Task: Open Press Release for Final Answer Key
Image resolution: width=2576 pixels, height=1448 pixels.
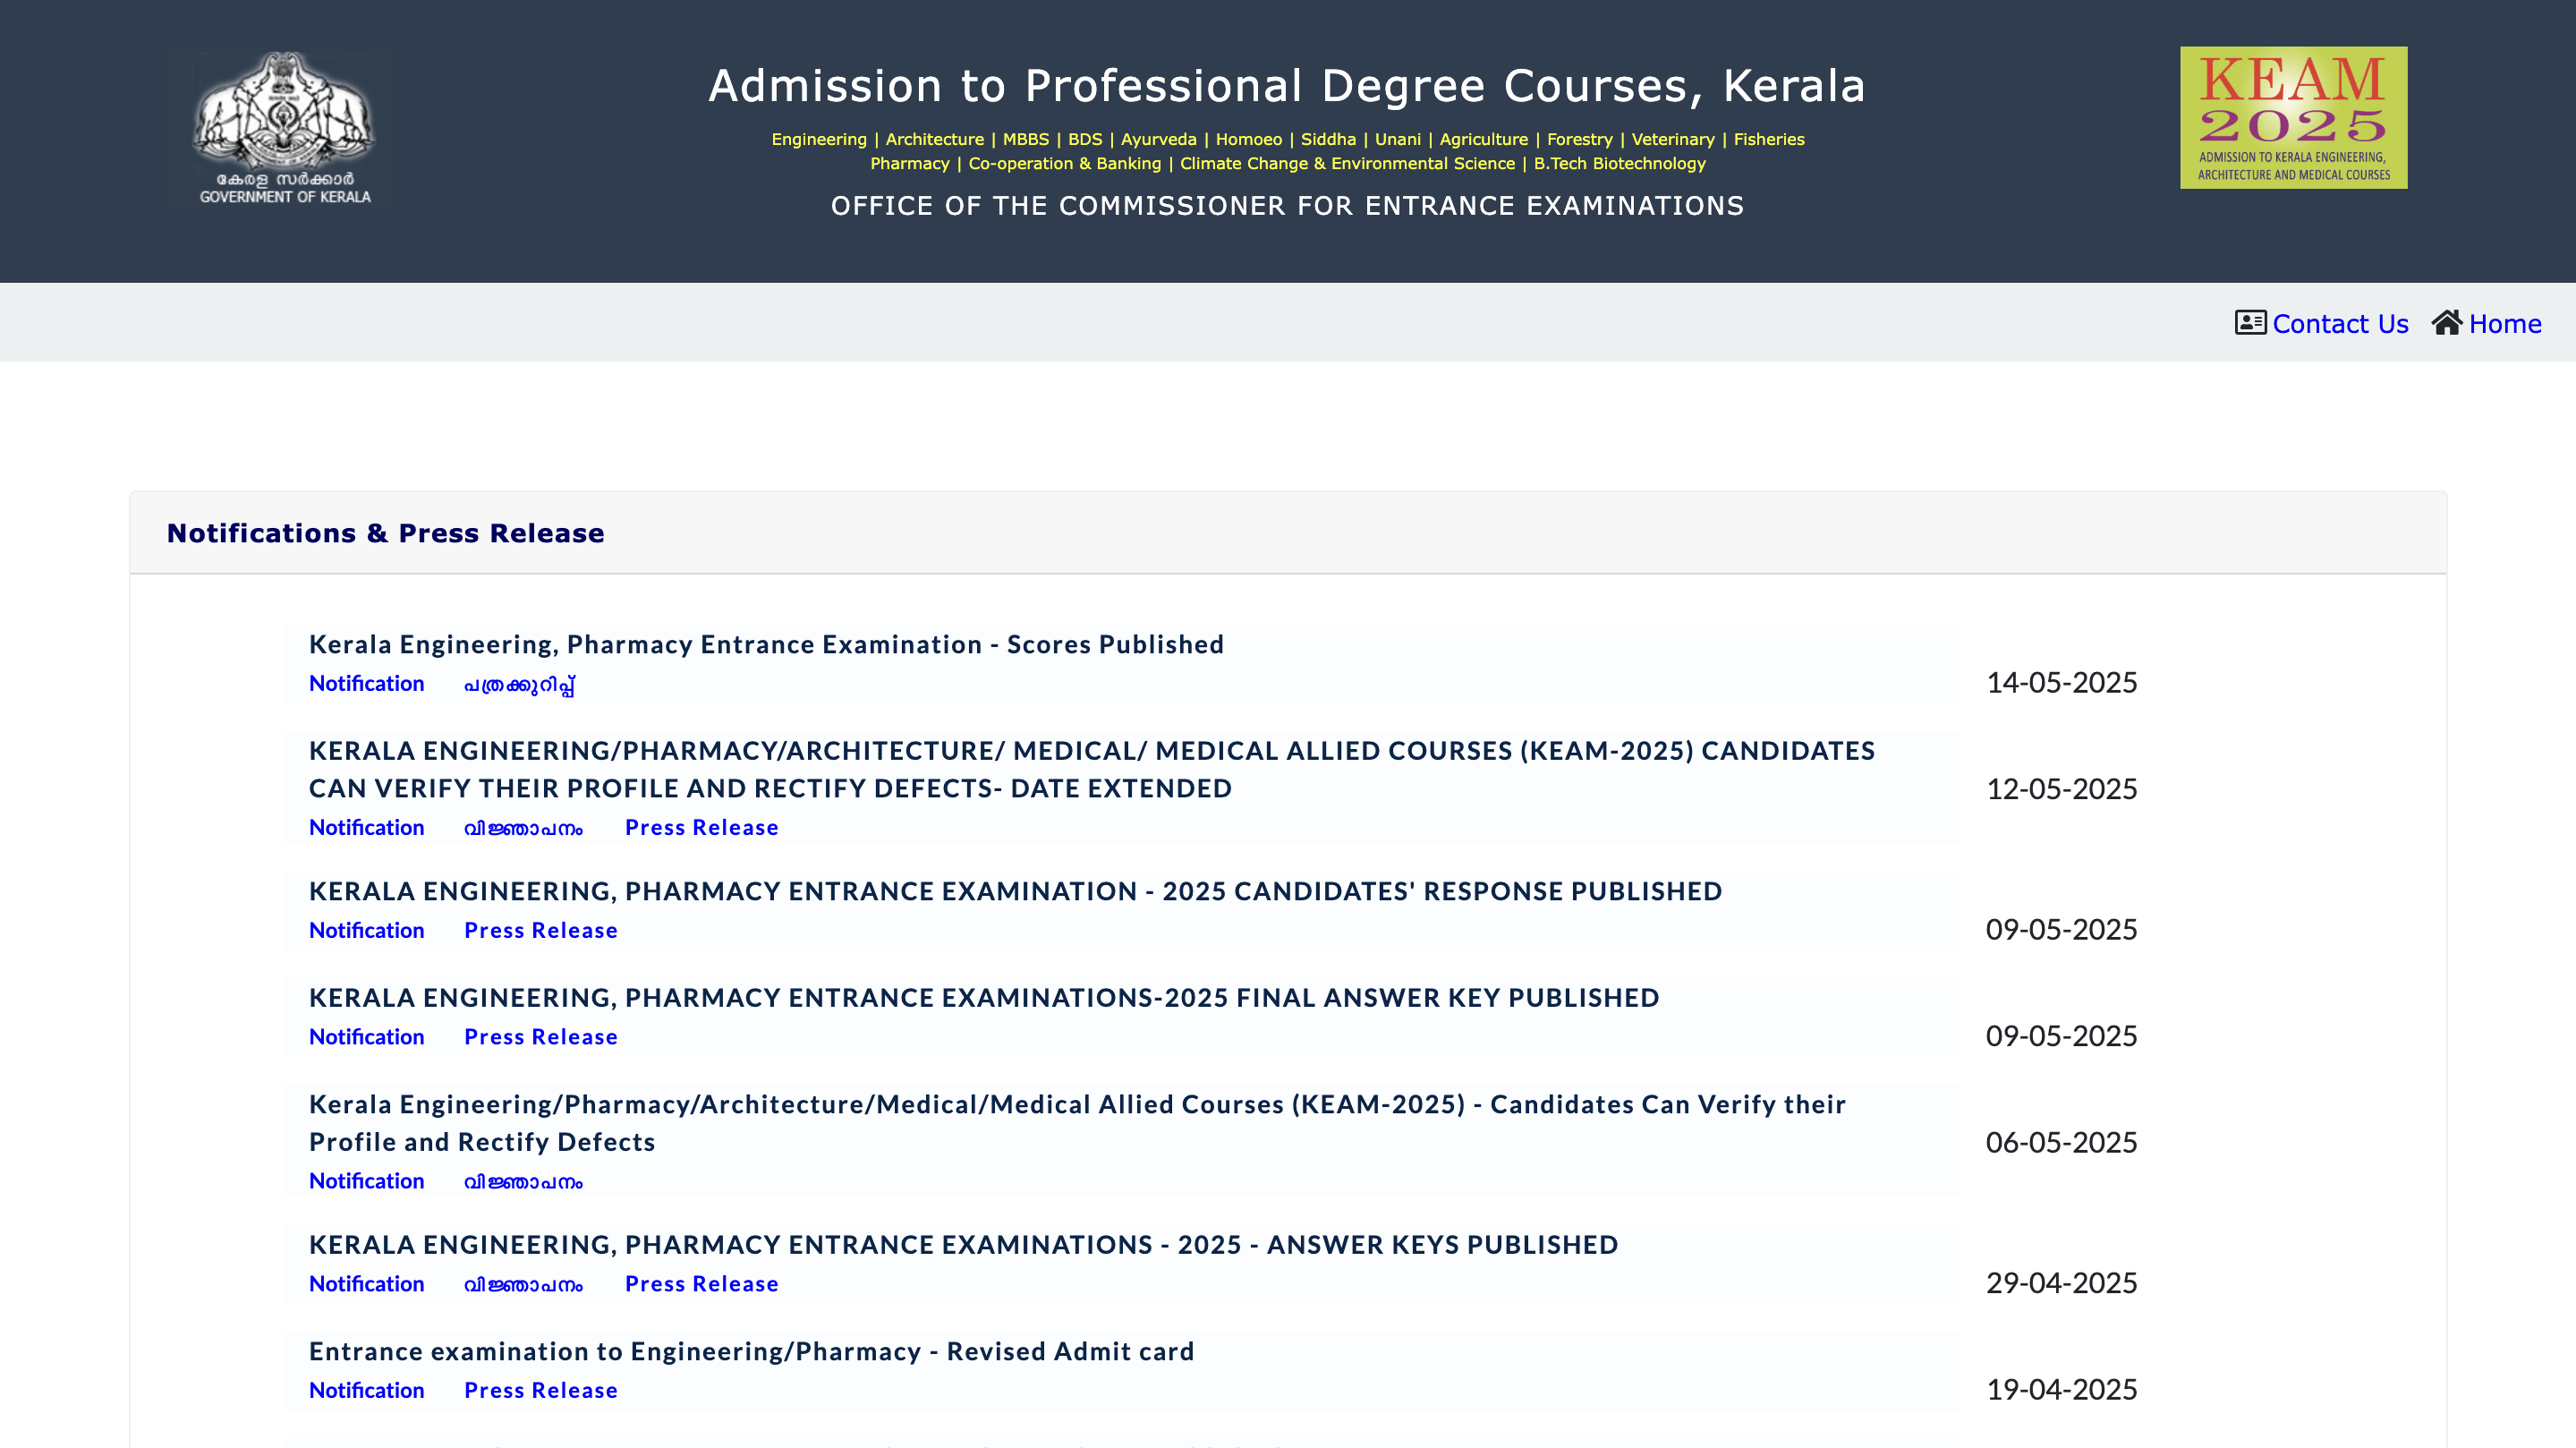Action: [540, 1037]
